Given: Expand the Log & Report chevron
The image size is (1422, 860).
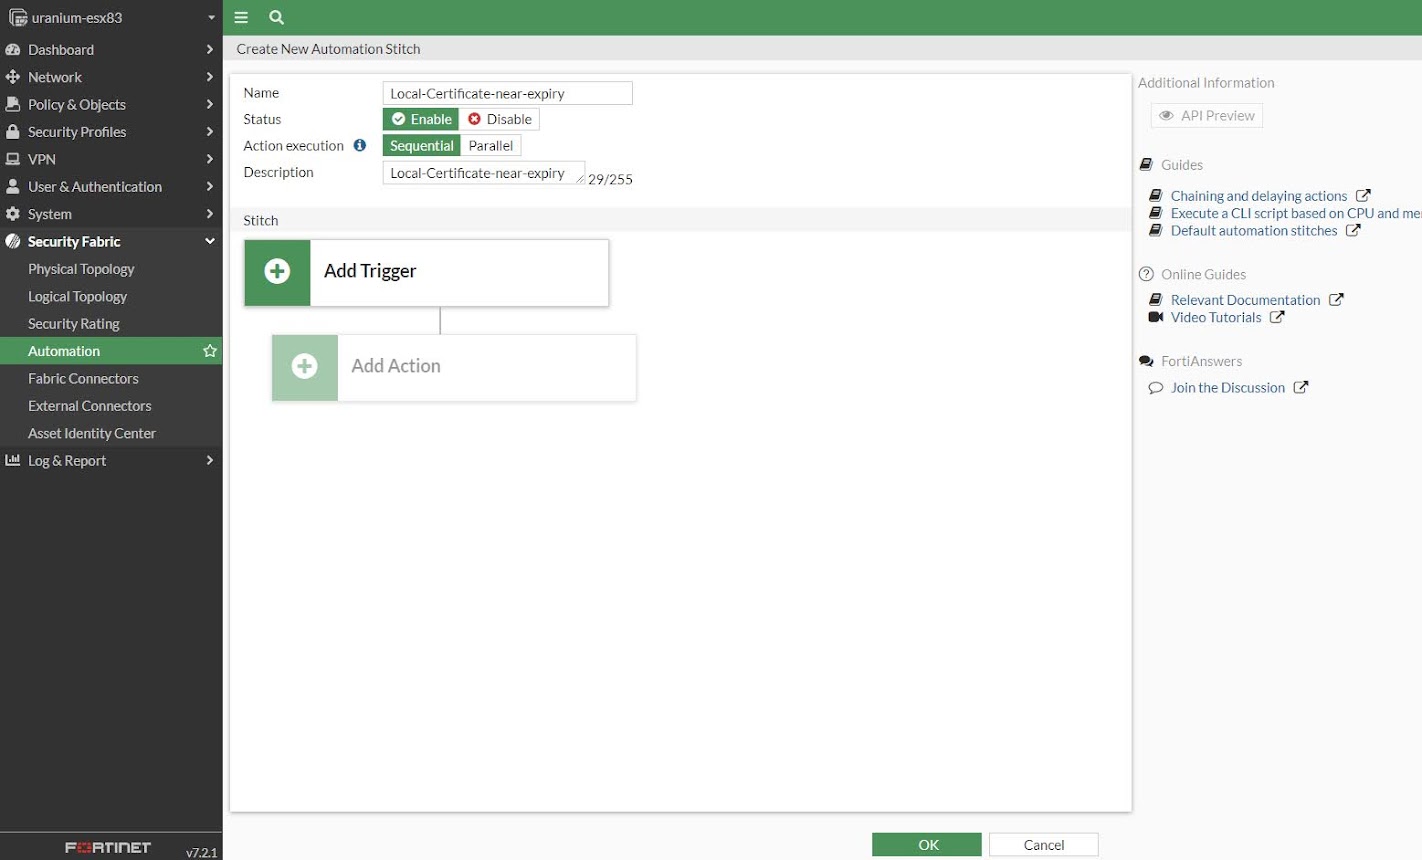Looking at the screenshot, I should click(x=209, y=461).
